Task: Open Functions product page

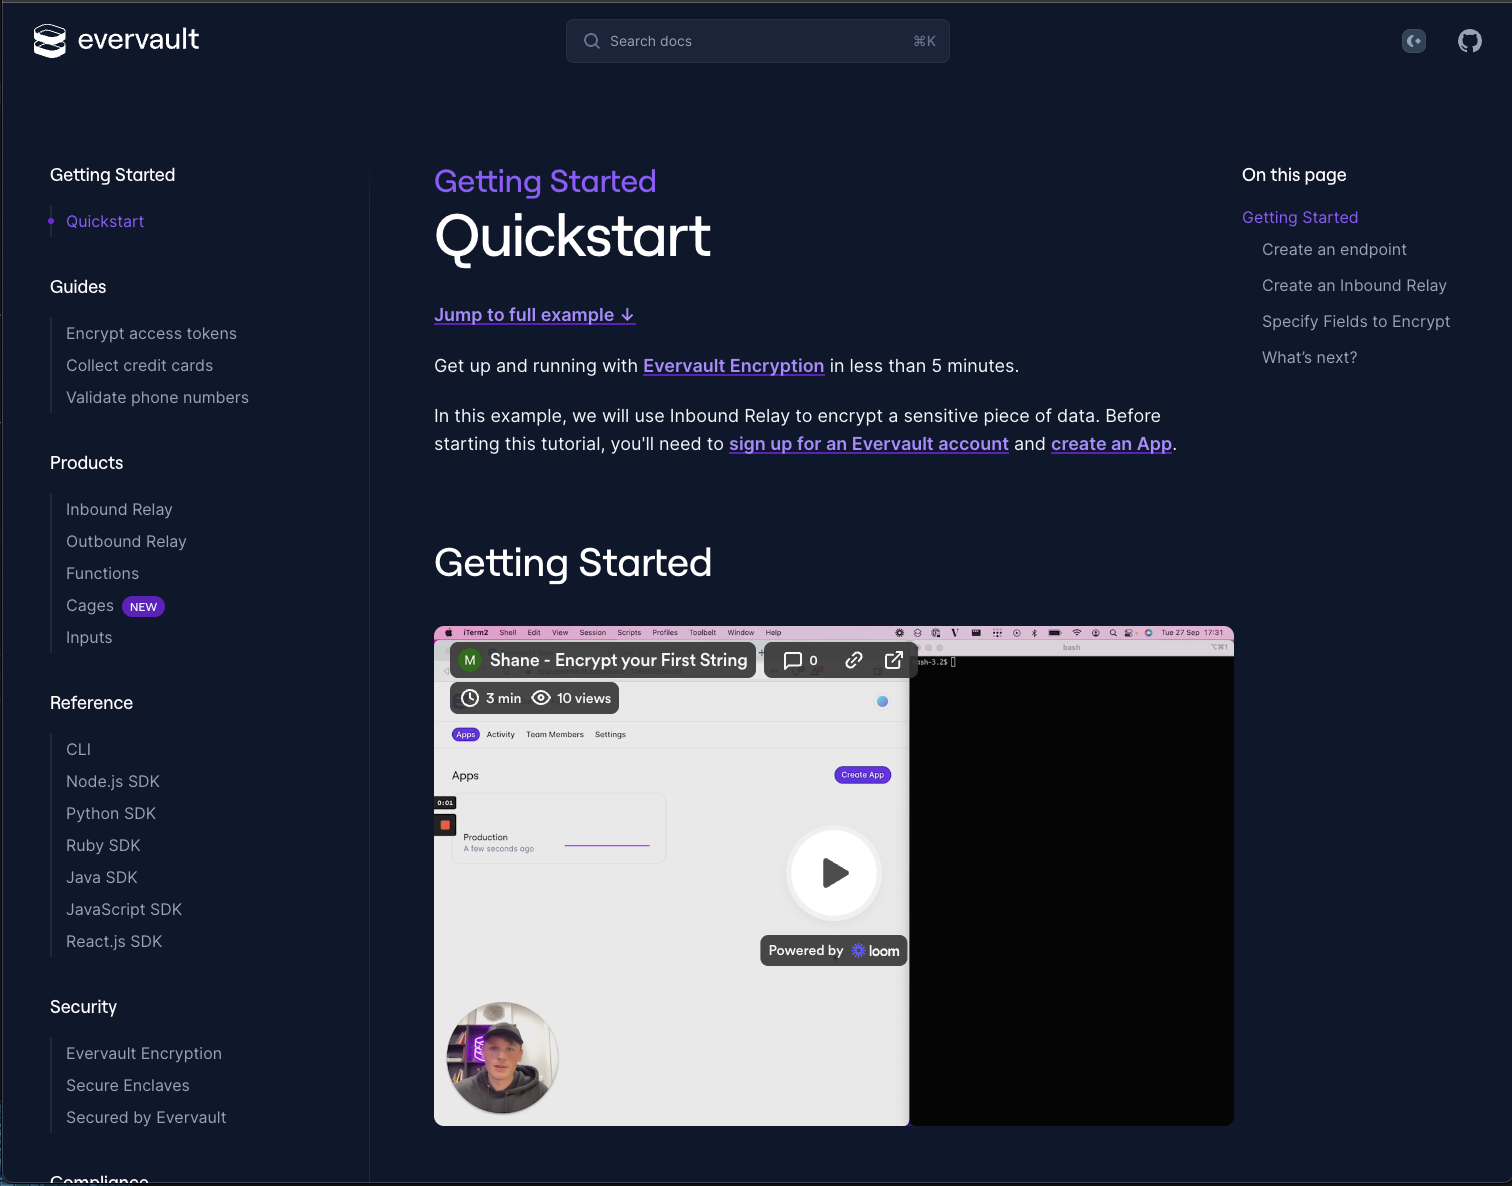Action: (102, 574)
